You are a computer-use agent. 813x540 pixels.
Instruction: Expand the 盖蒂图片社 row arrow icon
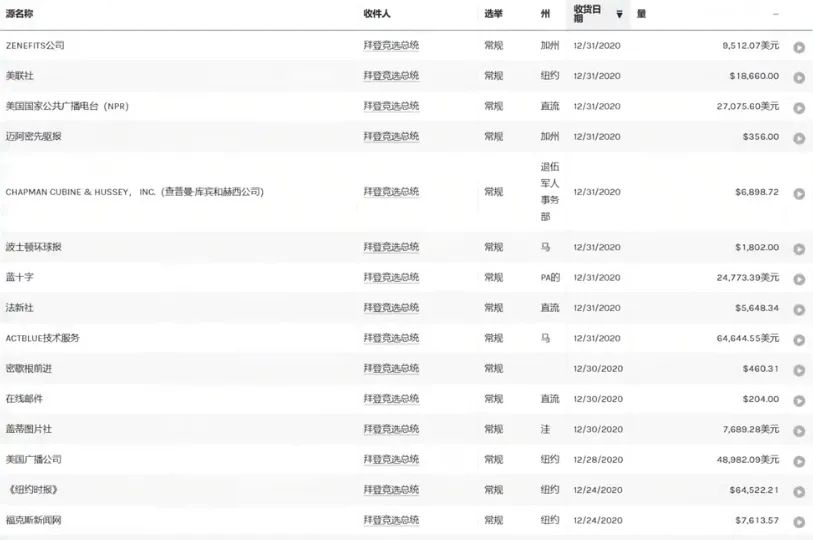coord(799,431)
